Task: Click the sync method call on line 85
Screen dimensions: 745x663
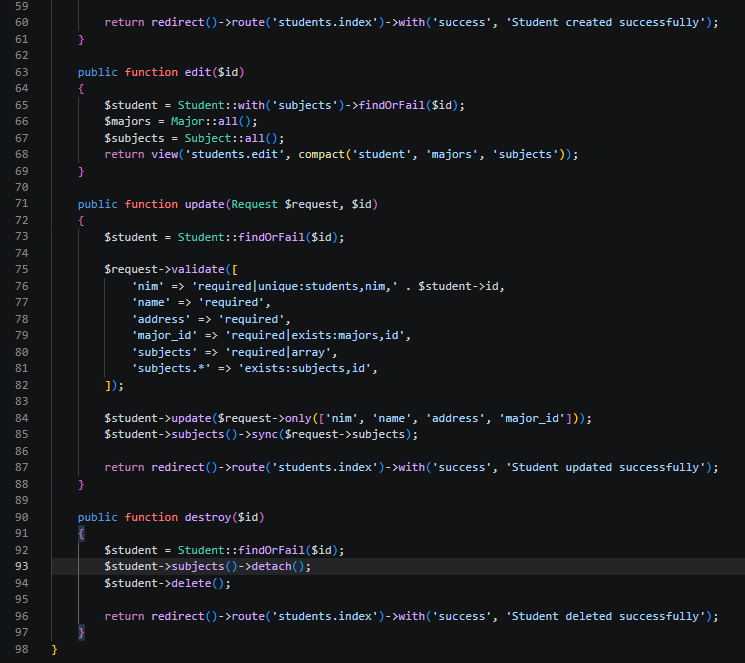Action: (x=265, y=434)
